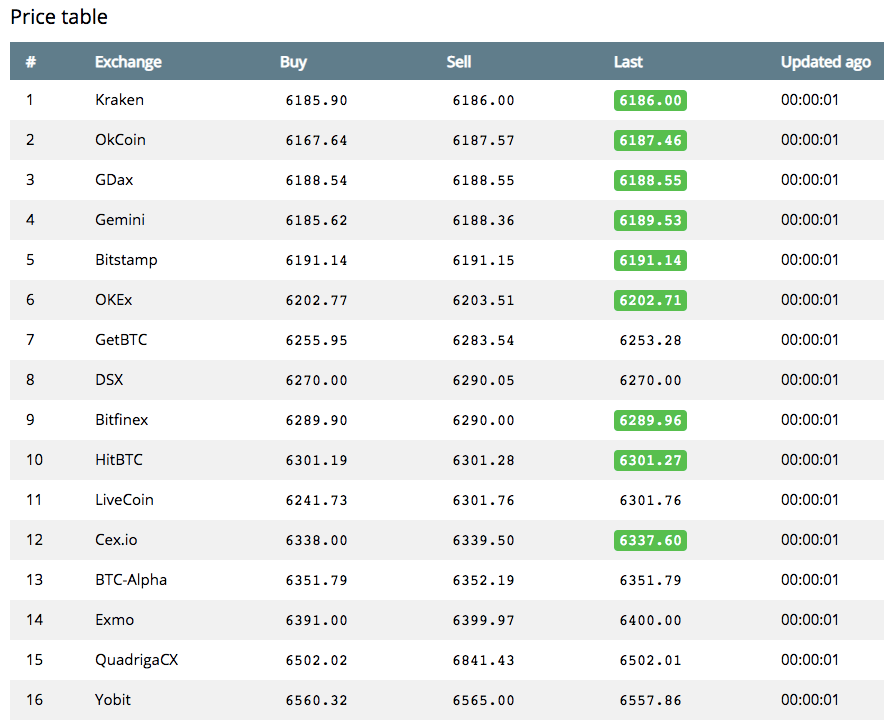Select the Gemini exchange name

click(120, 220)
